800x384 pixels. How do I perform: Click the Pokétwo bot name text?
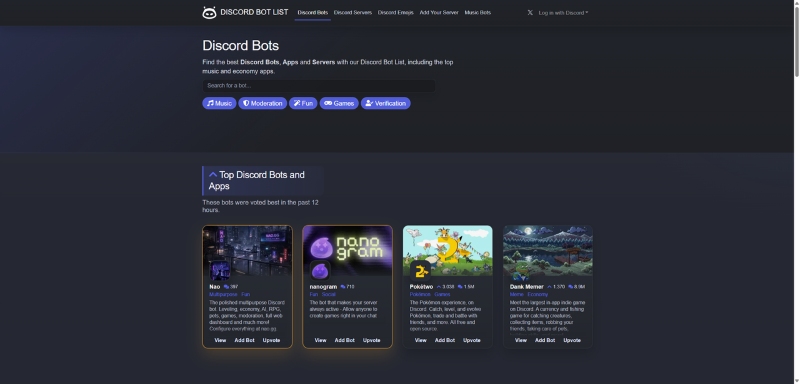(x=421, y=287)
